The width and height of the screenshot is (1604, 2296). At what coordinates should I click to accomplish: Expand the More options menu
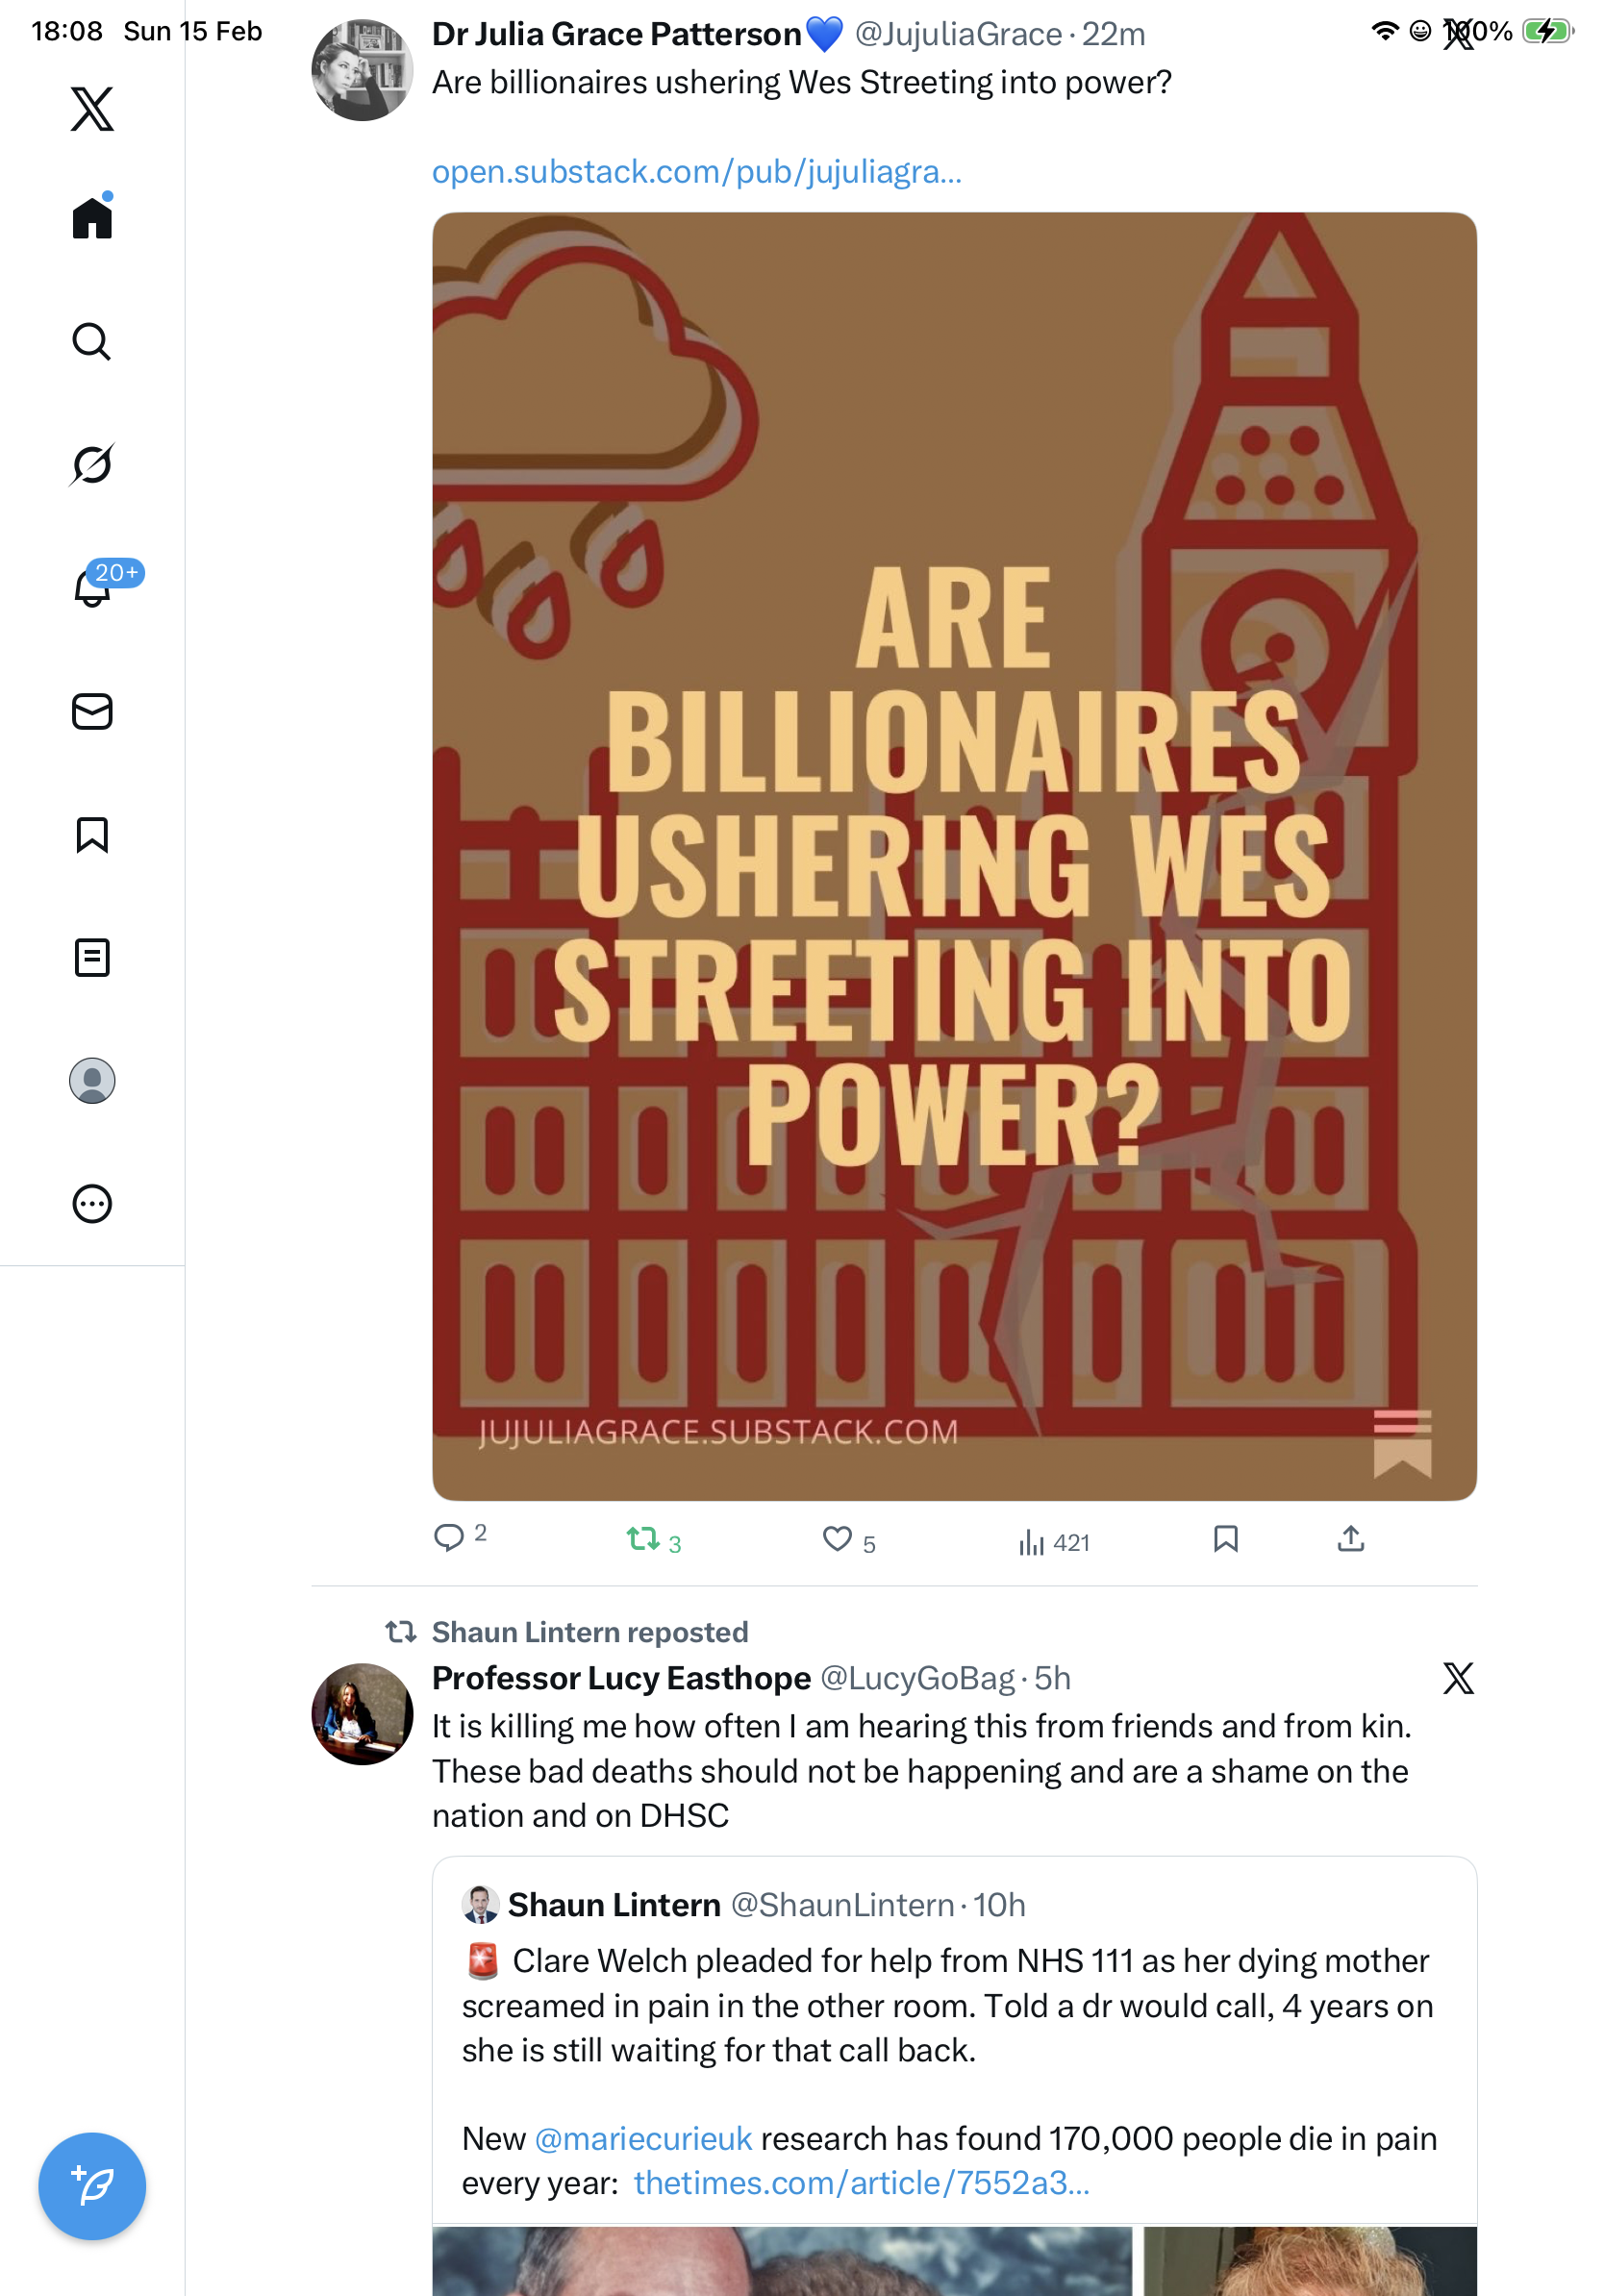pos(92,1204)
